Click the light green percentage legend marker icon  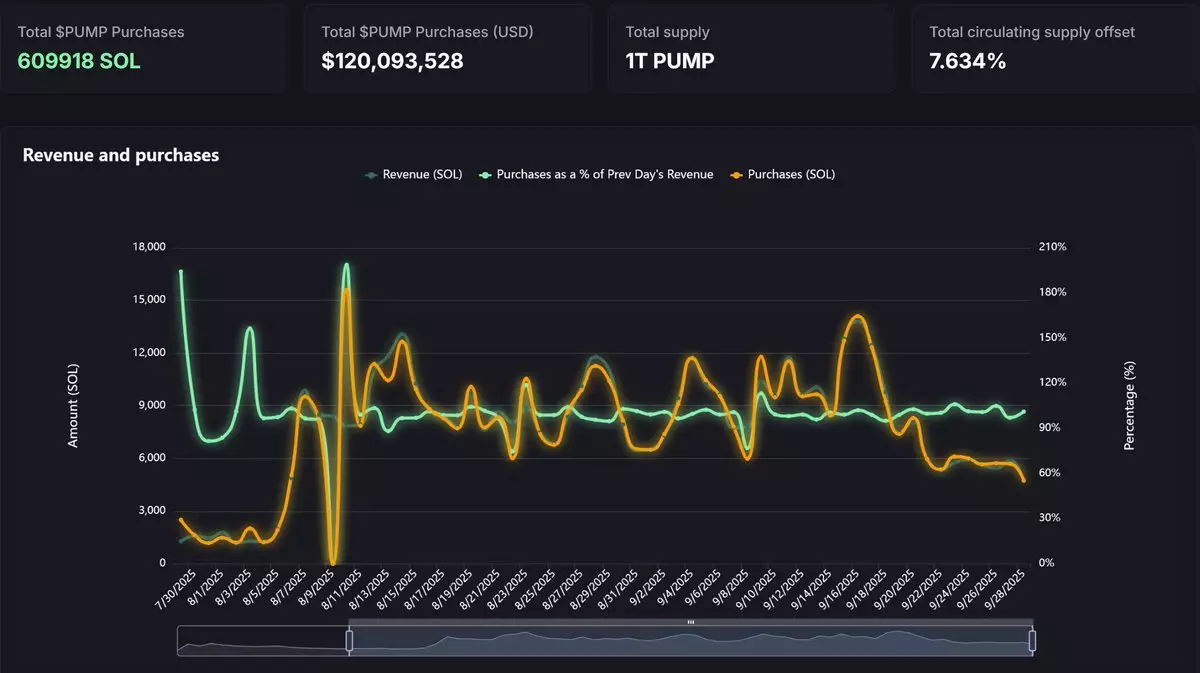tap(486, 174)
